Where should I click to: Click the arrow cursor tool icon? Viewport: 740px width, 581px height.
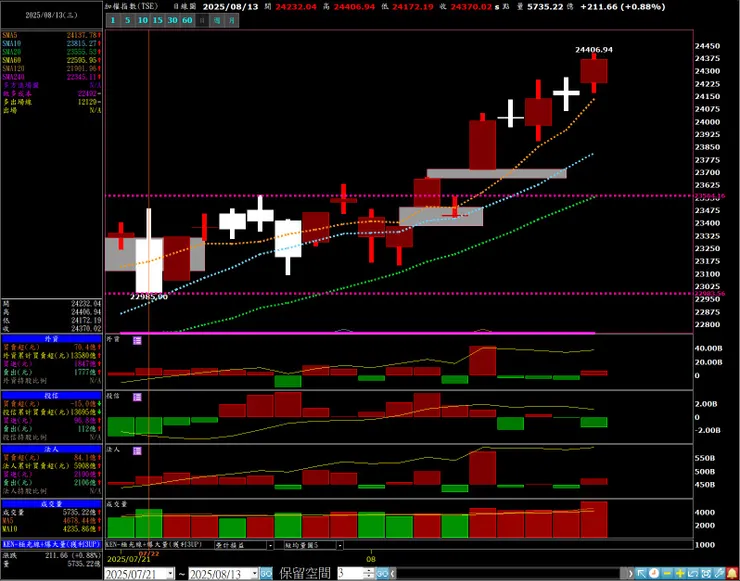641,573
